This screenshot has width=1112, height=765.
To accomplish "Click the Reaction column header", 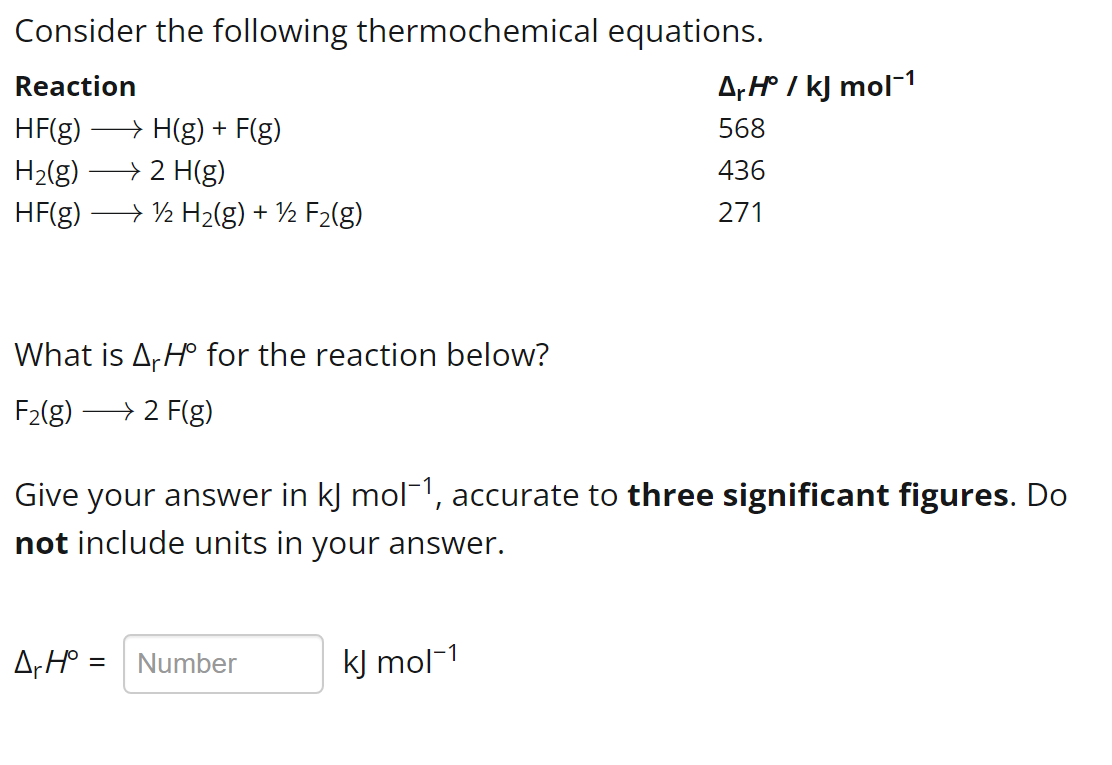I will pos(75,87).
